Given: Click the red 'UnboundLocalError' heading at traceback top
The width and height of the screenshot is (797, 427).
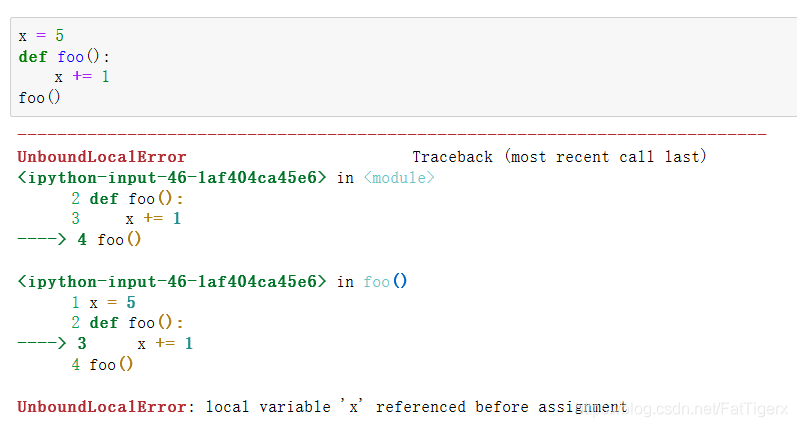Looking at the screenshot, I should [102, 157].
